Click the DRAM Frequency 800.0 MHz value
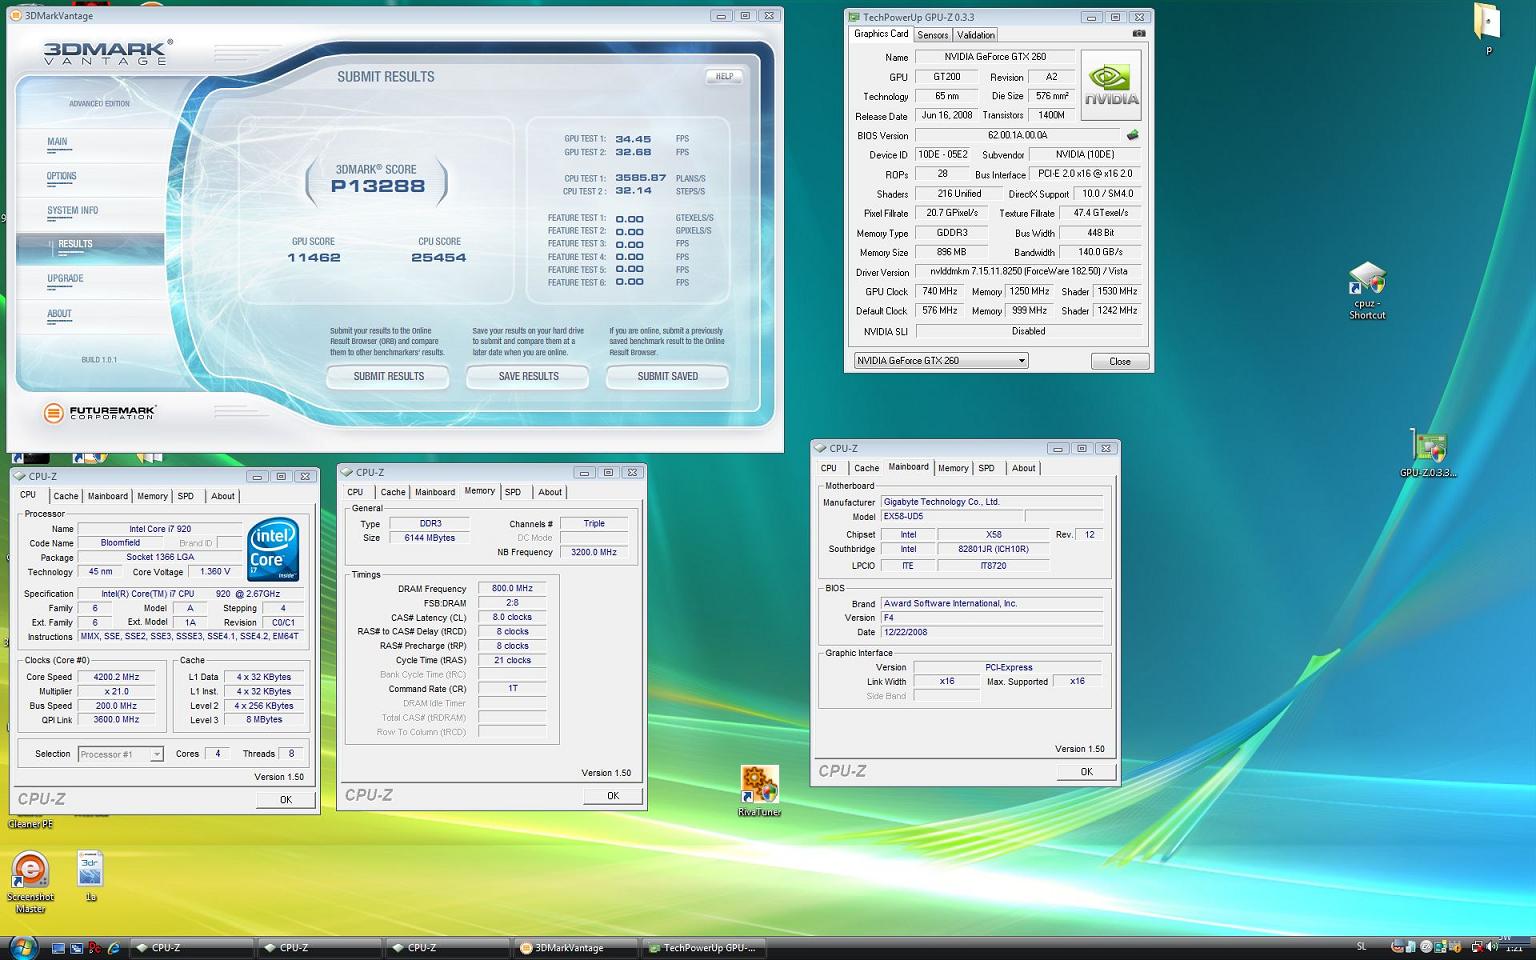This screenshot has width=1536, height=960. [x=512, y=588]
